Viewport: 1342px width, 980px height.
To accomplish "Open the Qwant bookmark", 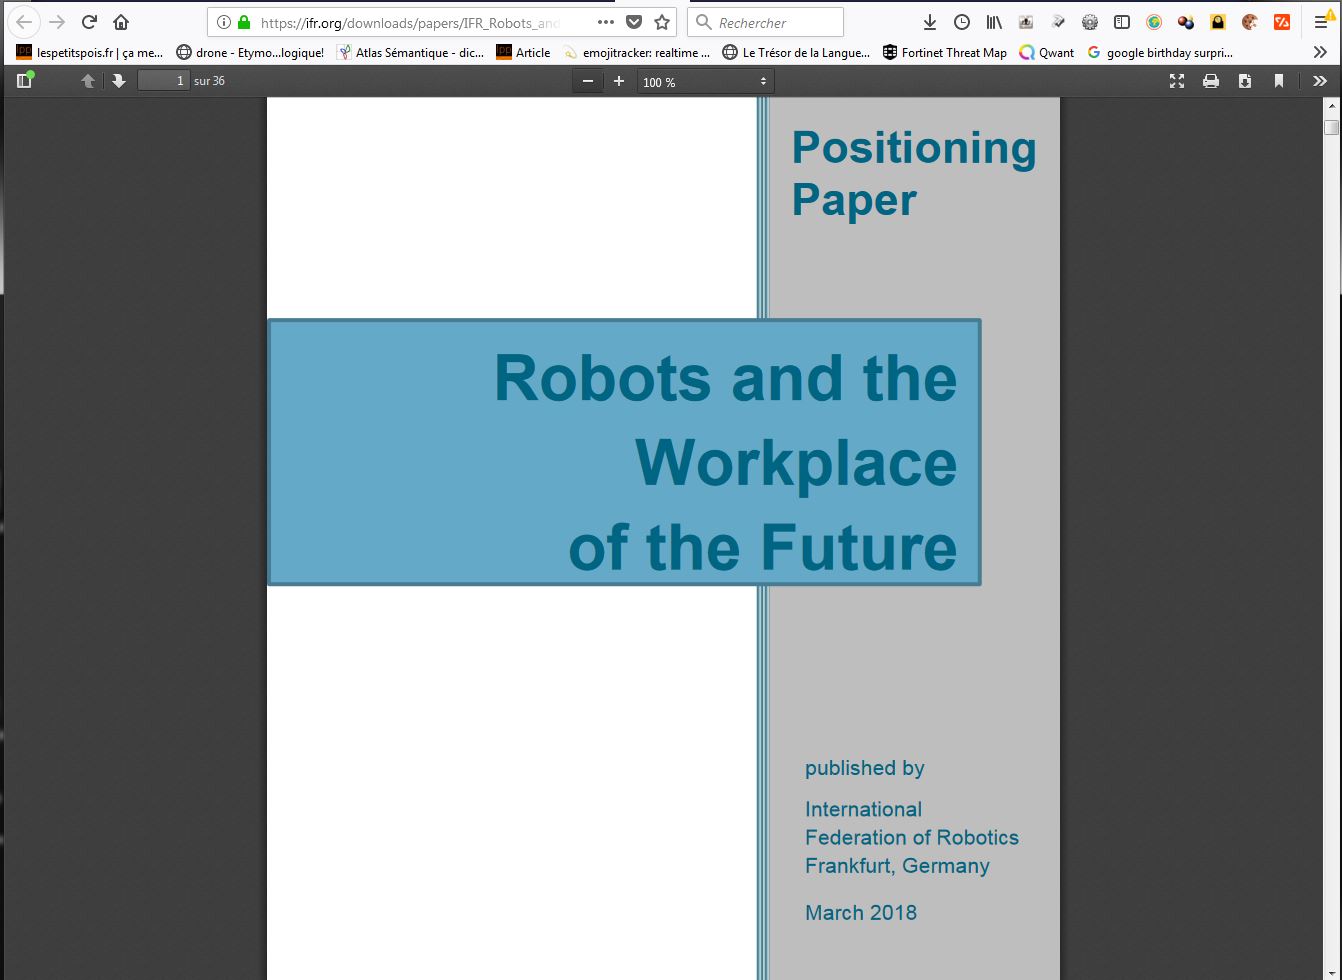I will point(1046,52).
